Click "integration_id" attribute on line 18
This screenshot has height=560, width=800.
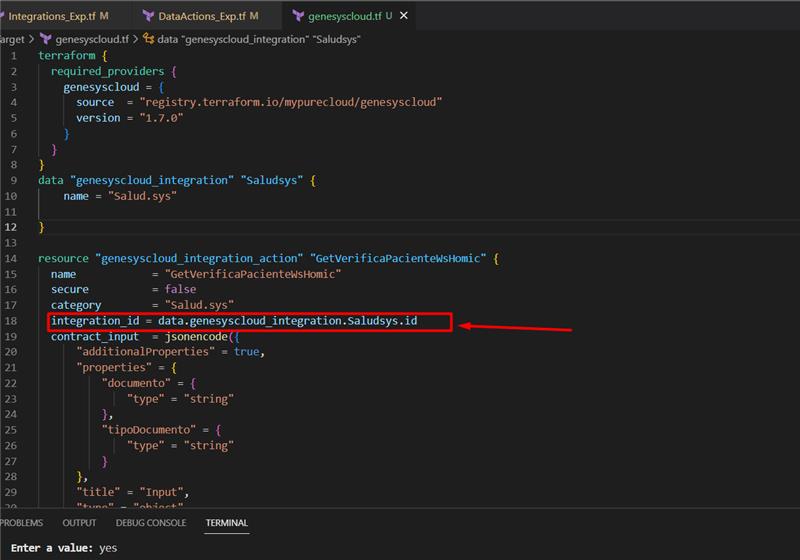tap(95, 321)
